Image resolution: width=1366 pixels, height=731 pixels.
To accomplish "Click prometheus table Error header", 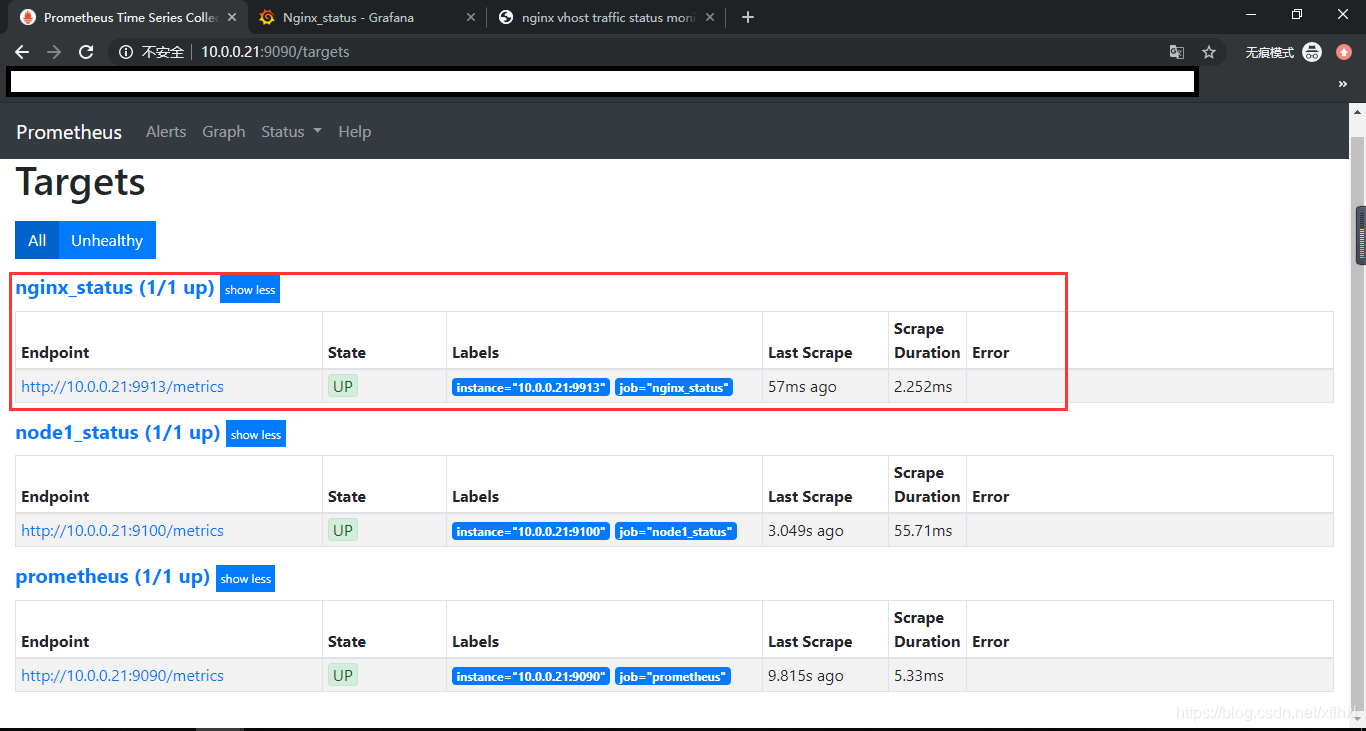I will (x=990, y=642).
